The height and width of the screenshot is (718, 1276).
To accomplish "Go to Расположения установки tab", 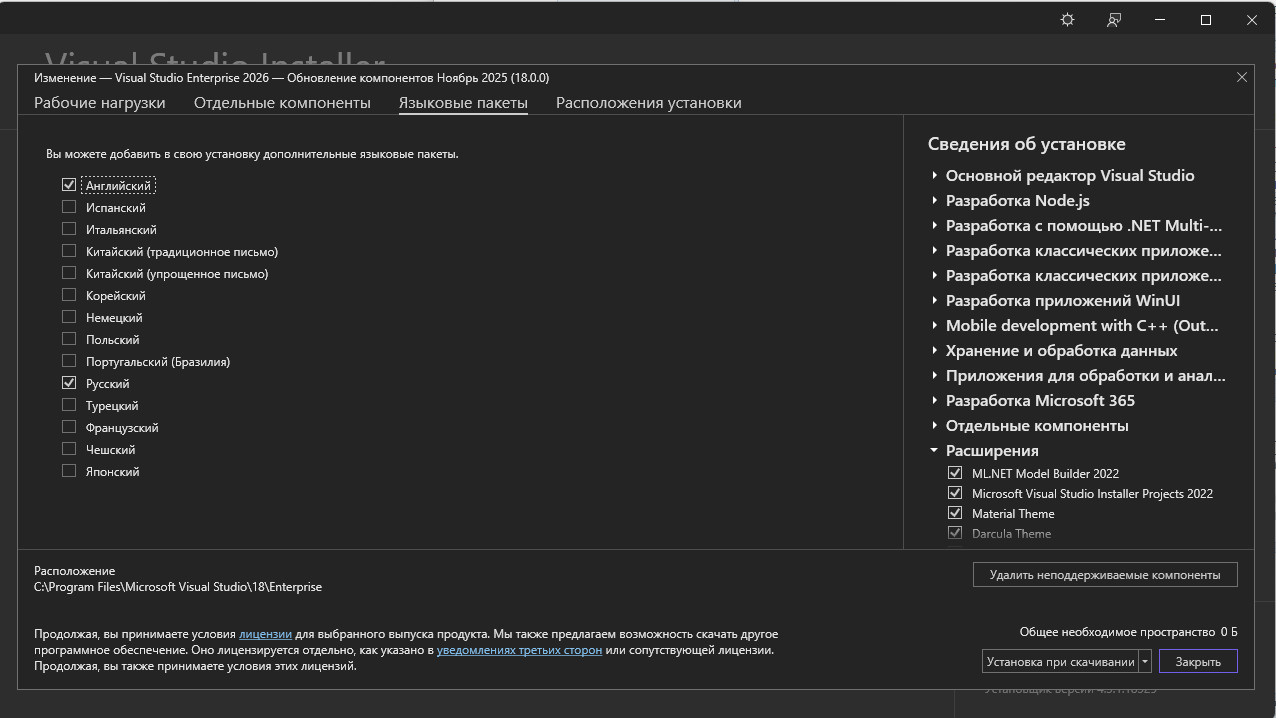I will (648, 103).
